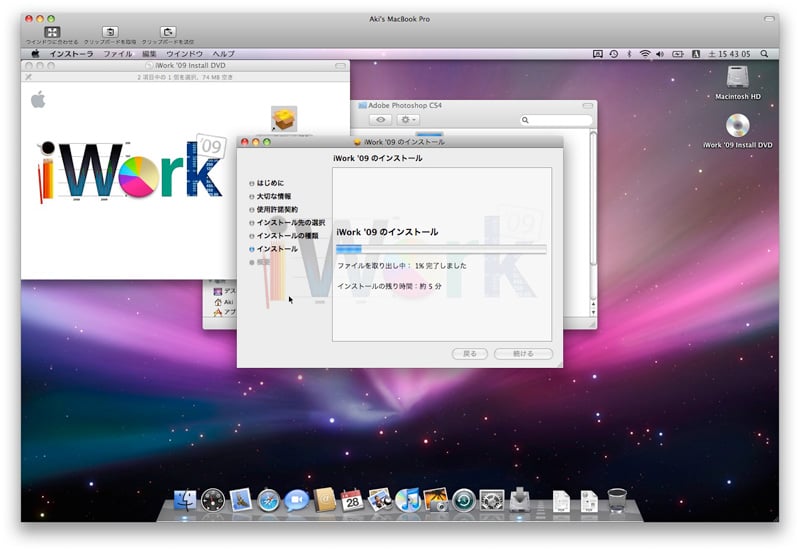Open Dashboard from the dock
This screenshot has width=800, height=551.
213,500
